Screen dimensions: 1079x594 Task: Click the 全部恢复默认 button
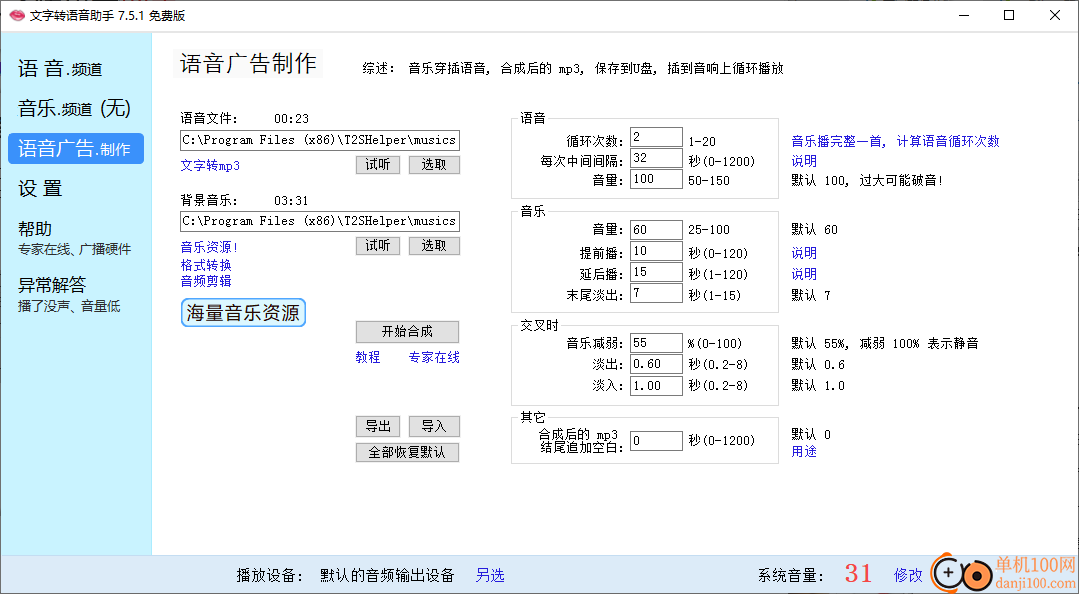[x=407, y=453]
